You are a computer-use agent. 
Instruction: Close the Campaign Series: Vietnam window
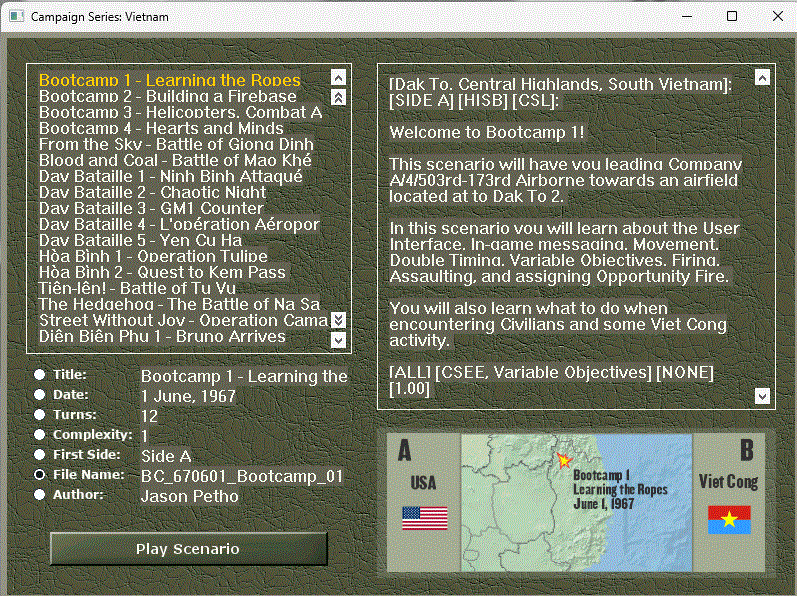coord(778,16)
